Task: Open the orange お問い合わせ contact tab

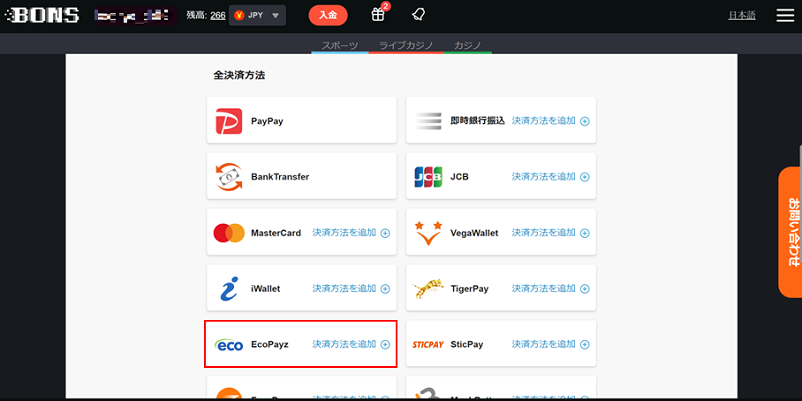Action: [790, 232]
